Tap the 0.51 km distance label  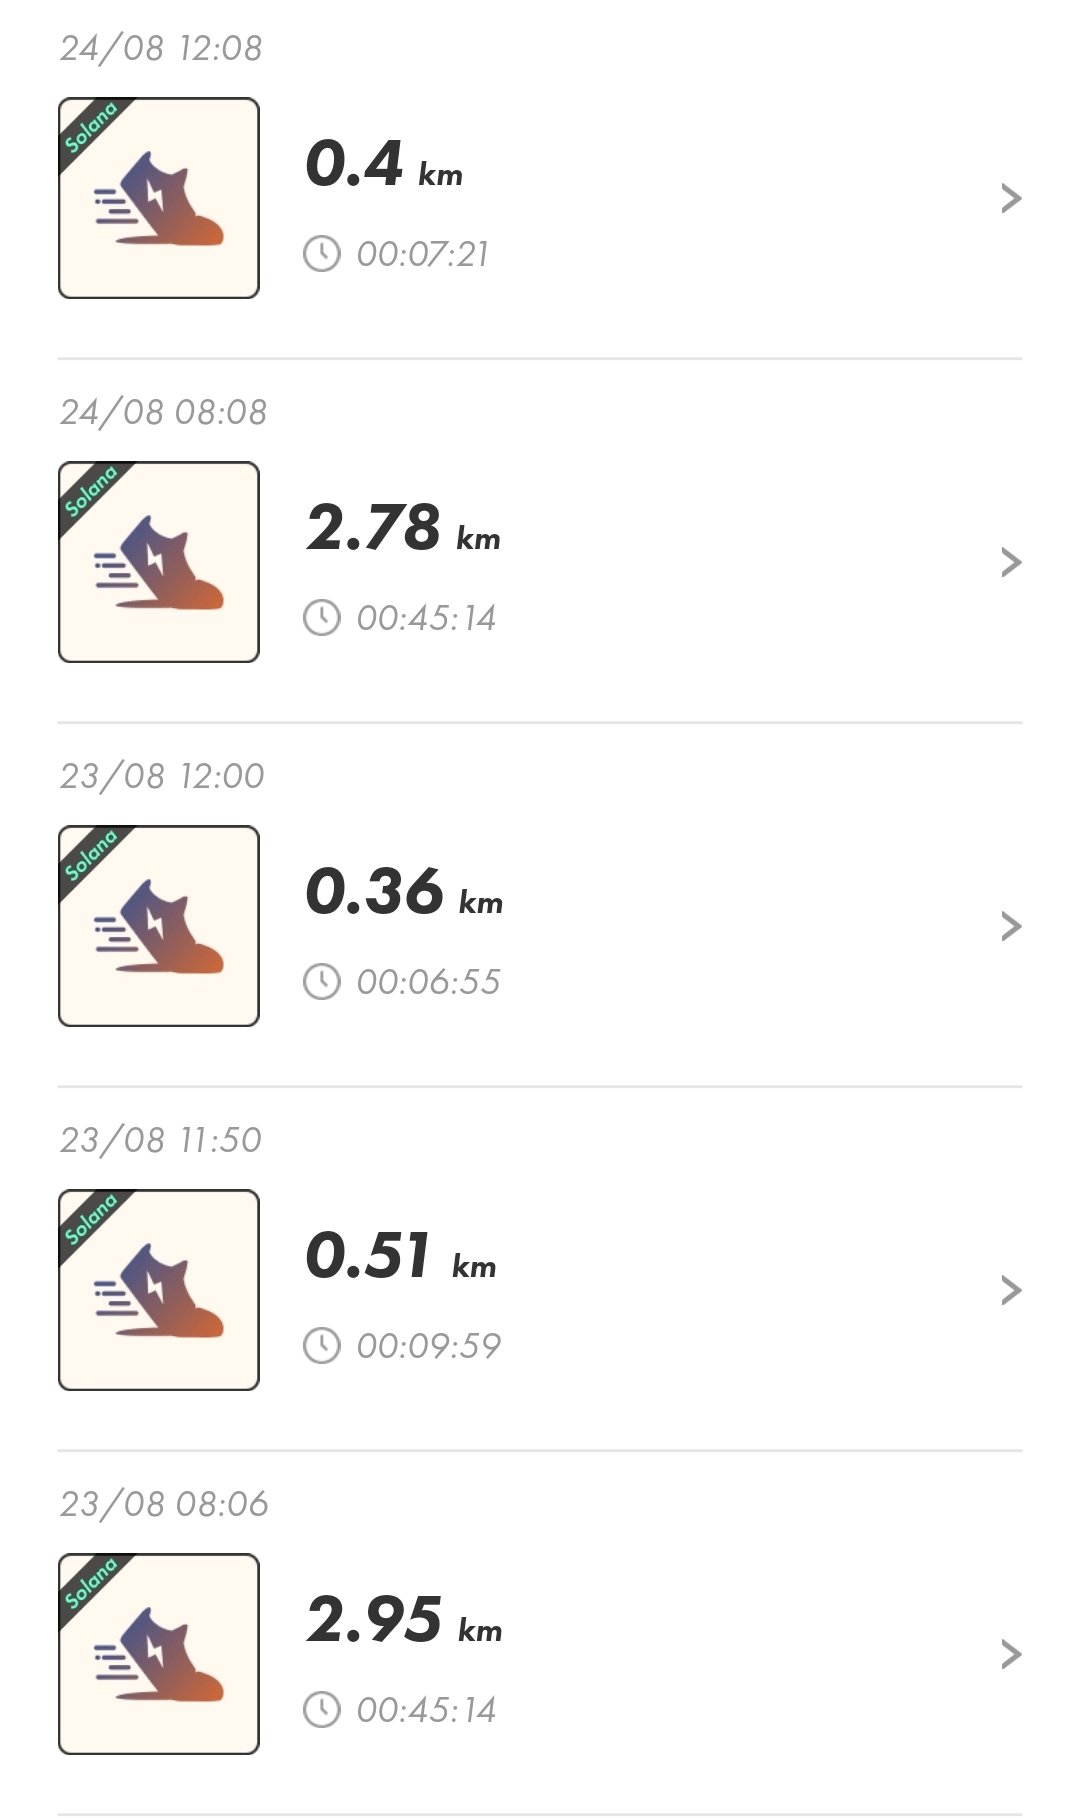400,1256
